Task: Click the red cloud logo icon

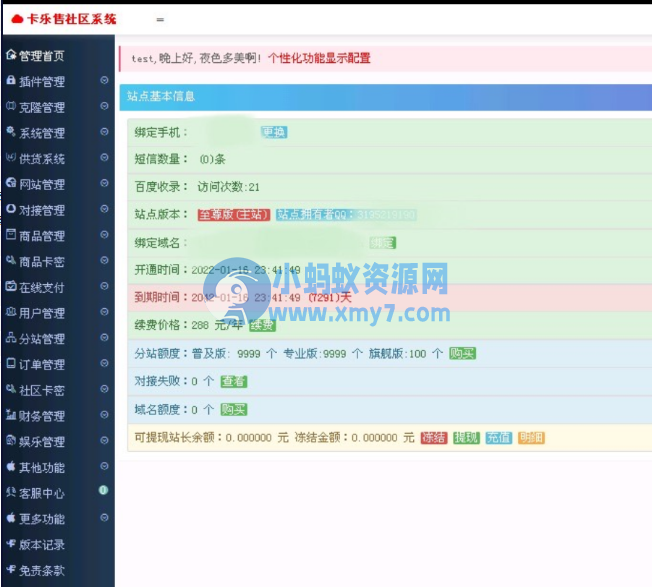Action: tap(17, 19)
